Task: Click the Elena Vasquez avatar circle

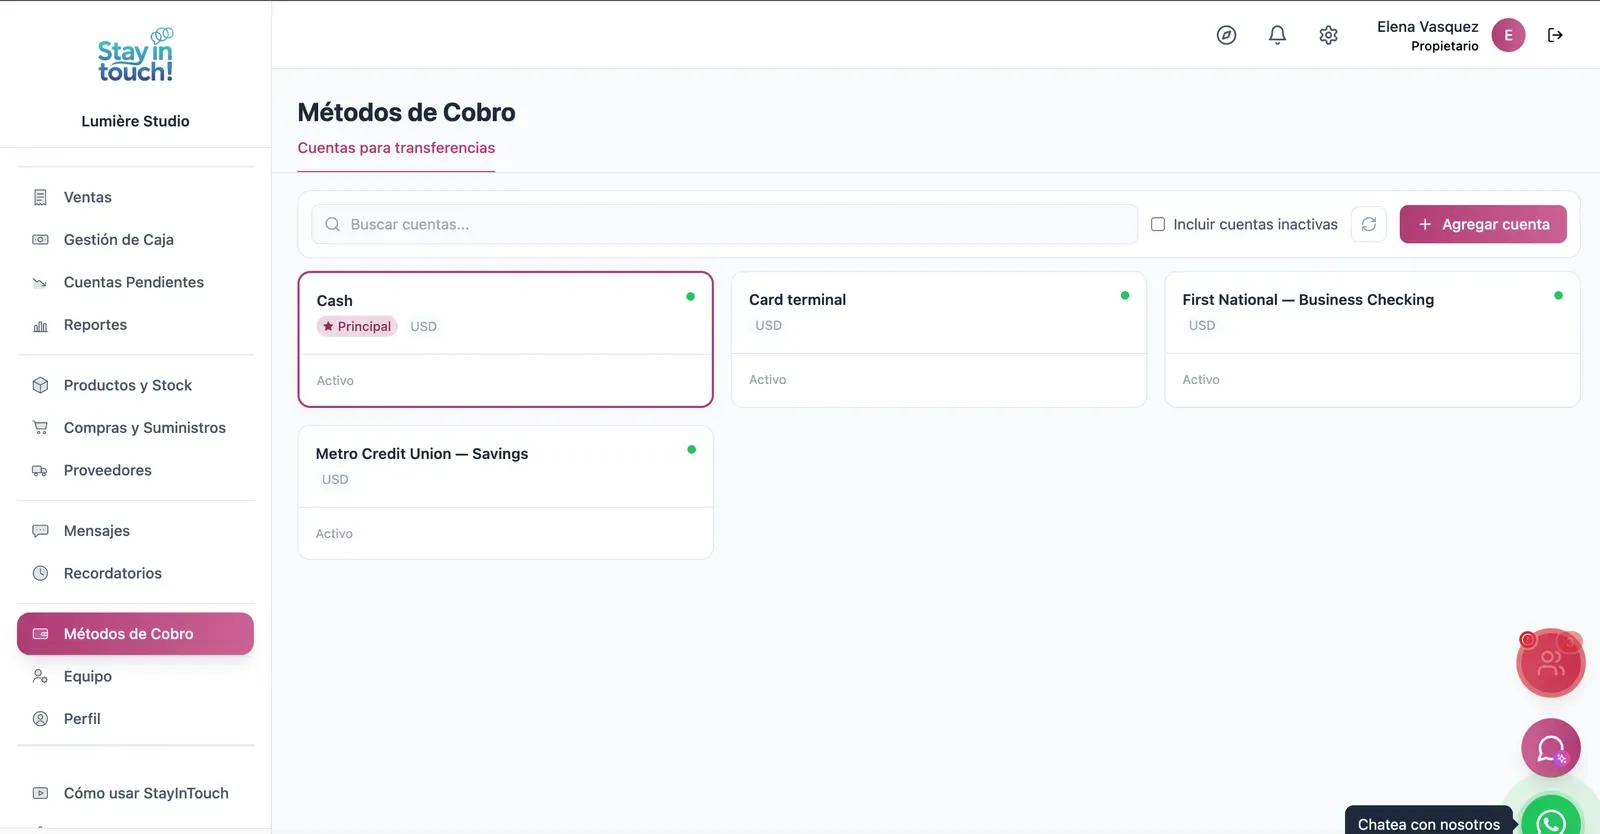Action: coord(1508,35)
